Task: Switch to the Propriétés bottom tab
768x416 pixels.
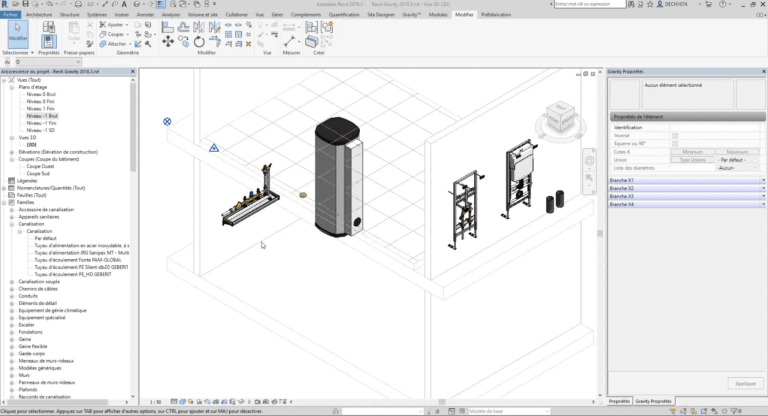Action: tap(618, 401)
